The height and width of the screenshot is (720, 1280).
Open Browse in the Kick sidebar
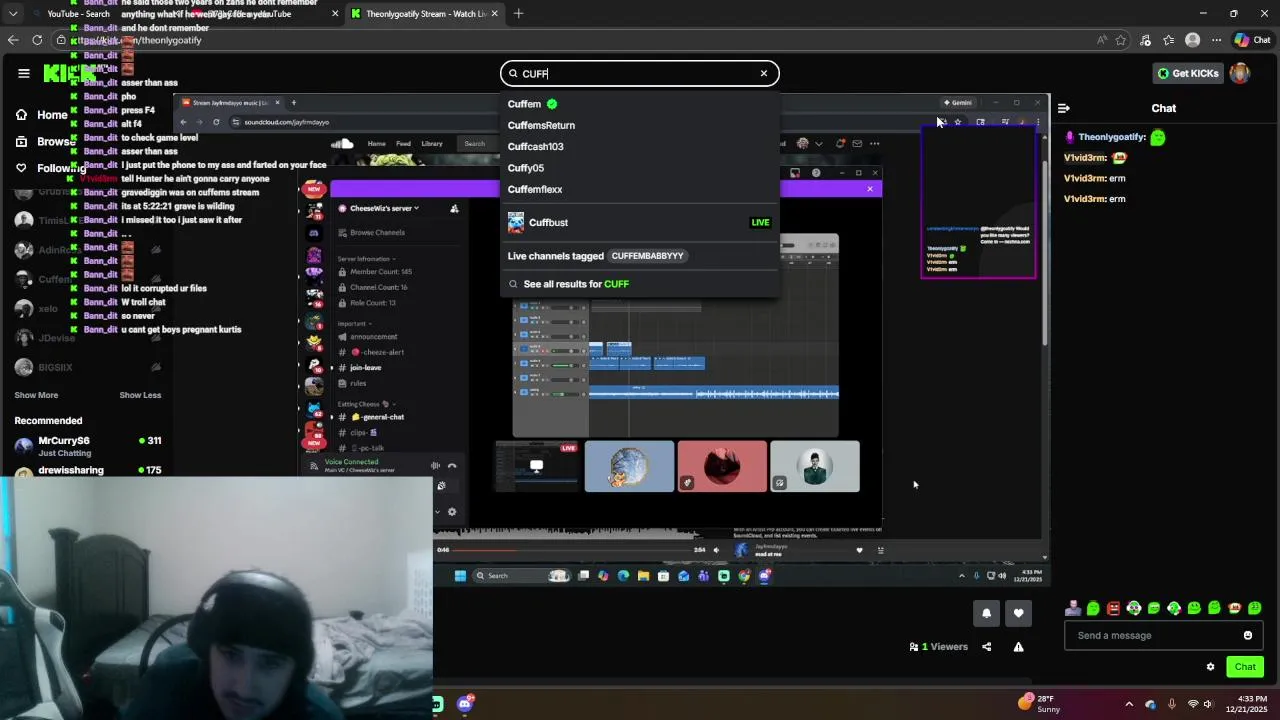pos(46,142)
